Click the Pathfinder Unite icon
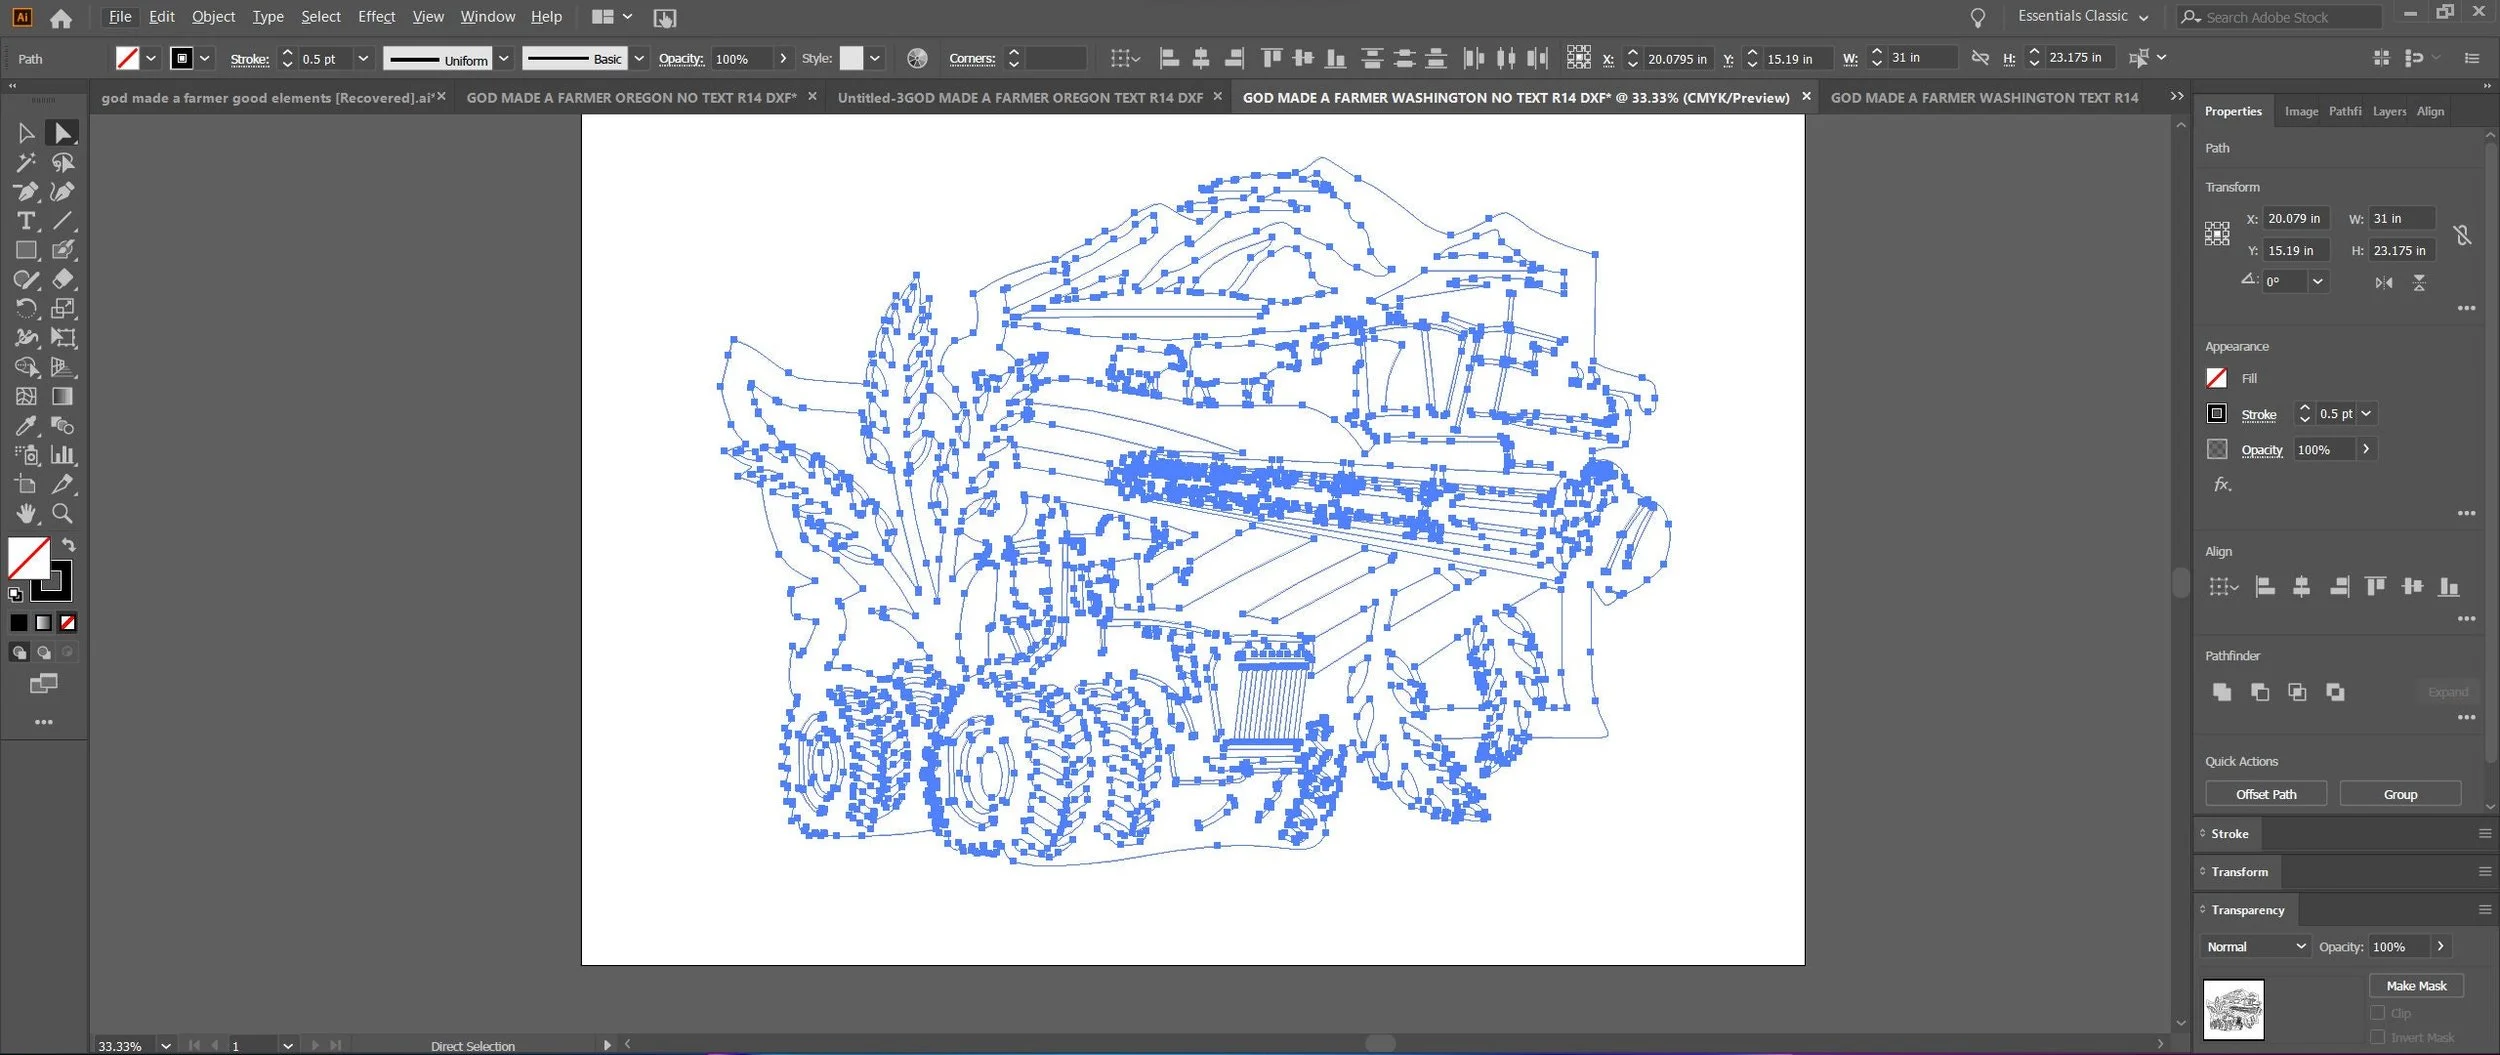 click(2222, 692)
